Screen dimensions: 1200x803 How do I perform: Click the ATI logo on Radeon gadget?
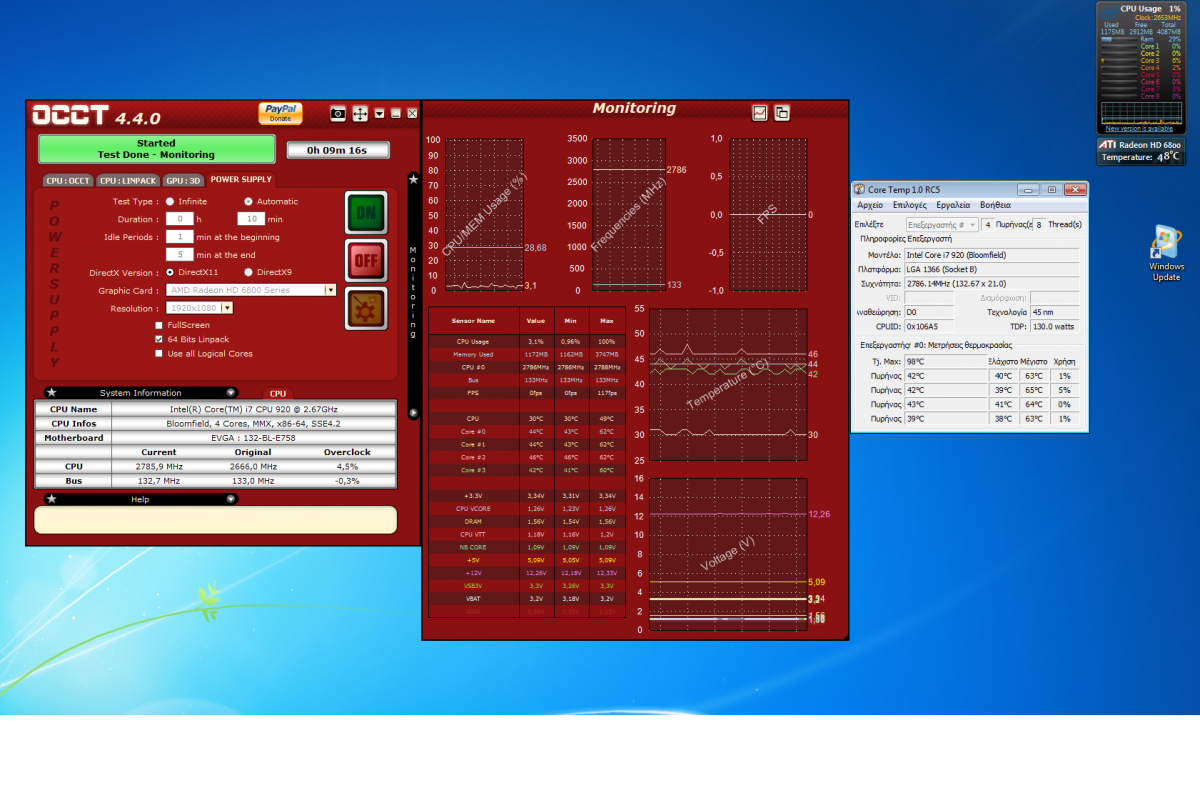[1107, 145]
